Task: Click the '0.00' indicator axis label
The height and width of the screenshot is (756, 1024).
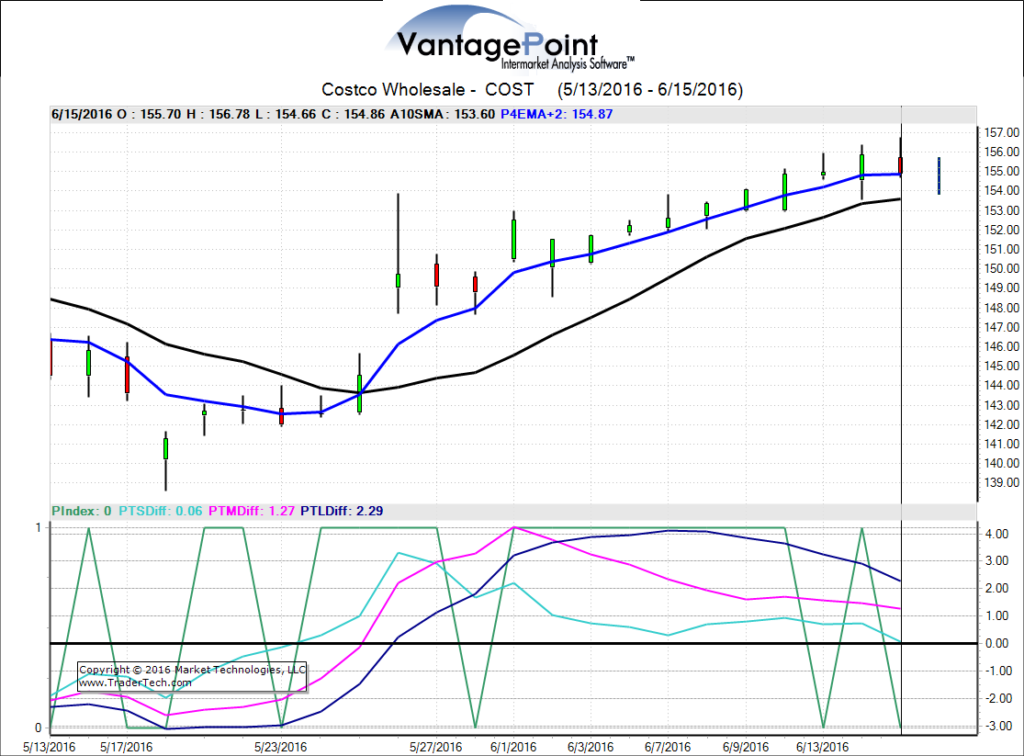Action: point(997,644)
